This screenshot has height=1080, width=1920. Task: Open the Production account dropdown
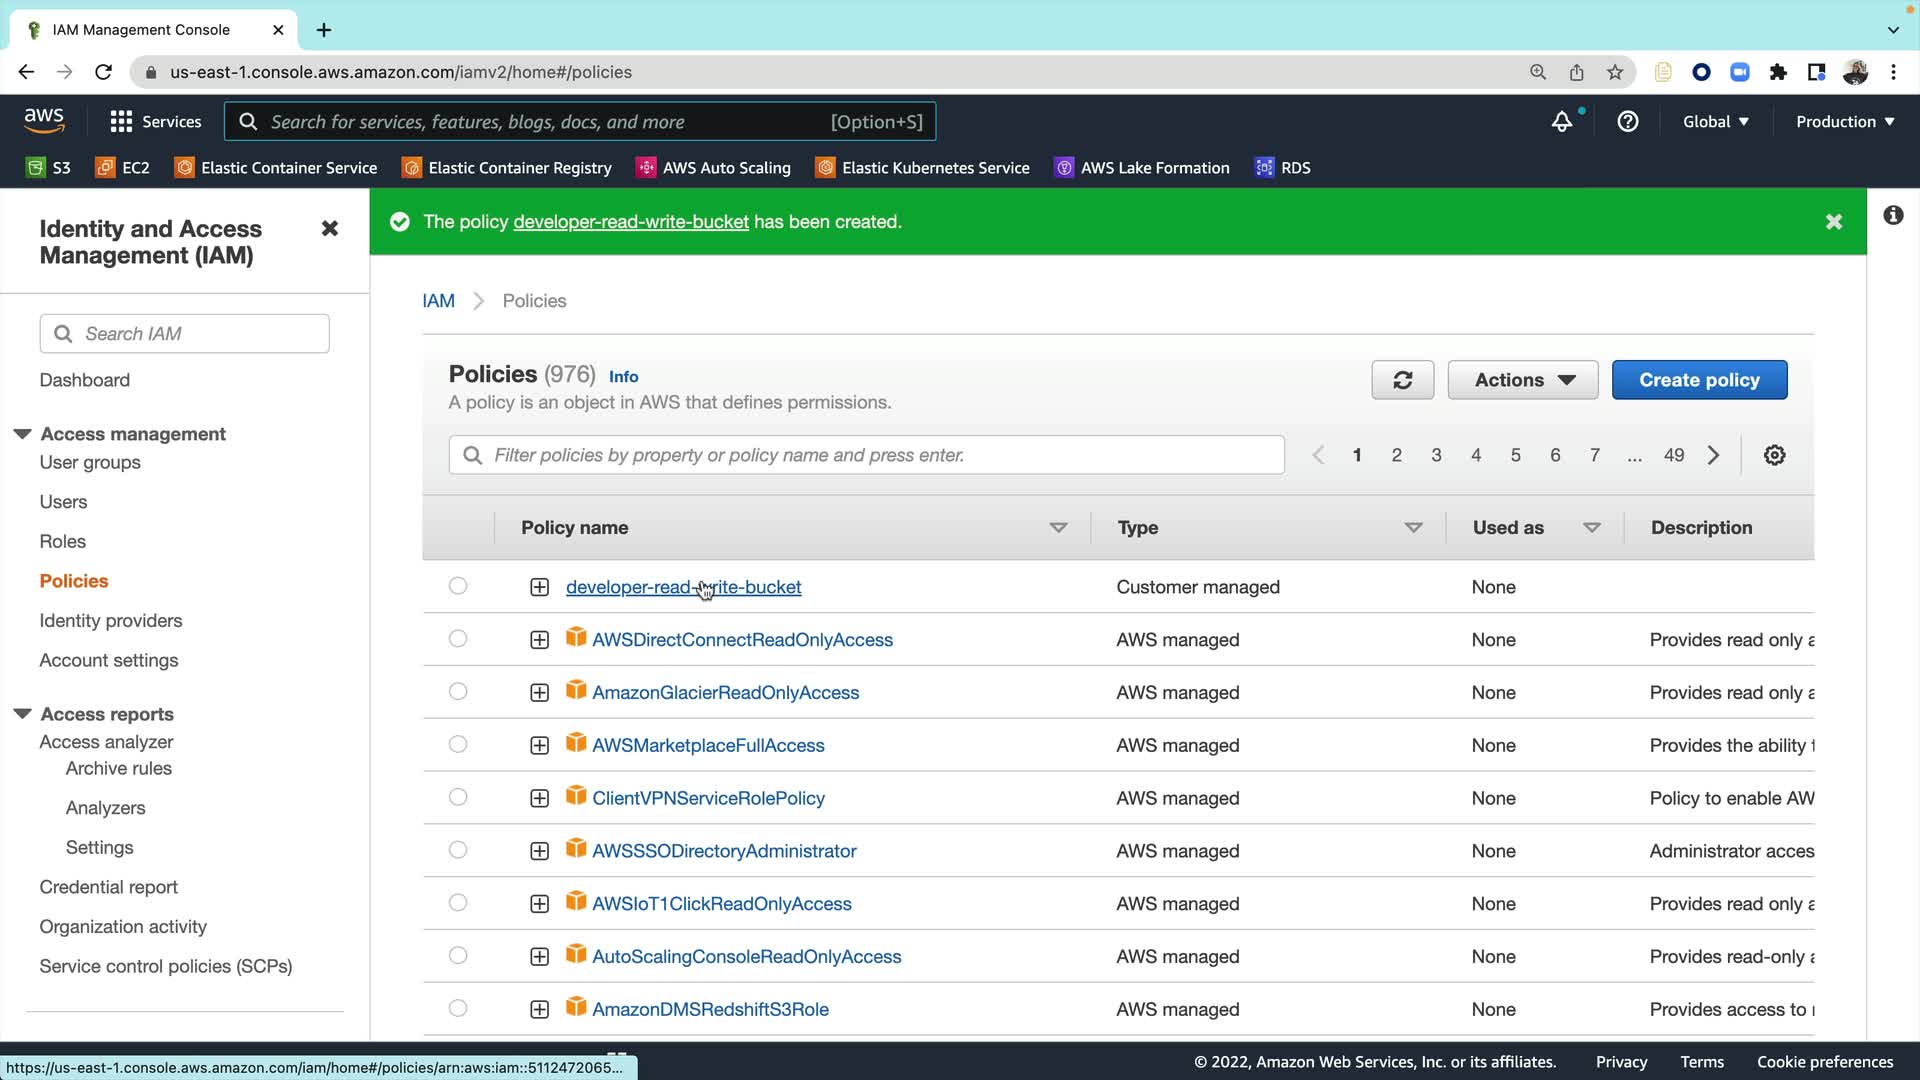[x=1844, y=122]
